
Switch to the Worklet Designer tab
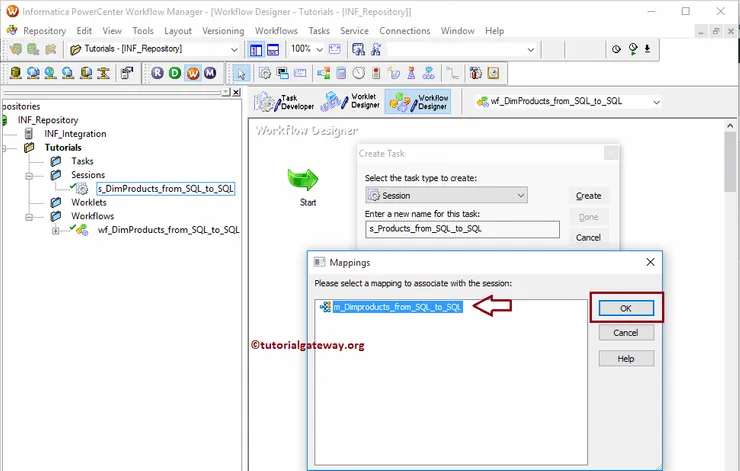(x=350, y=101)
